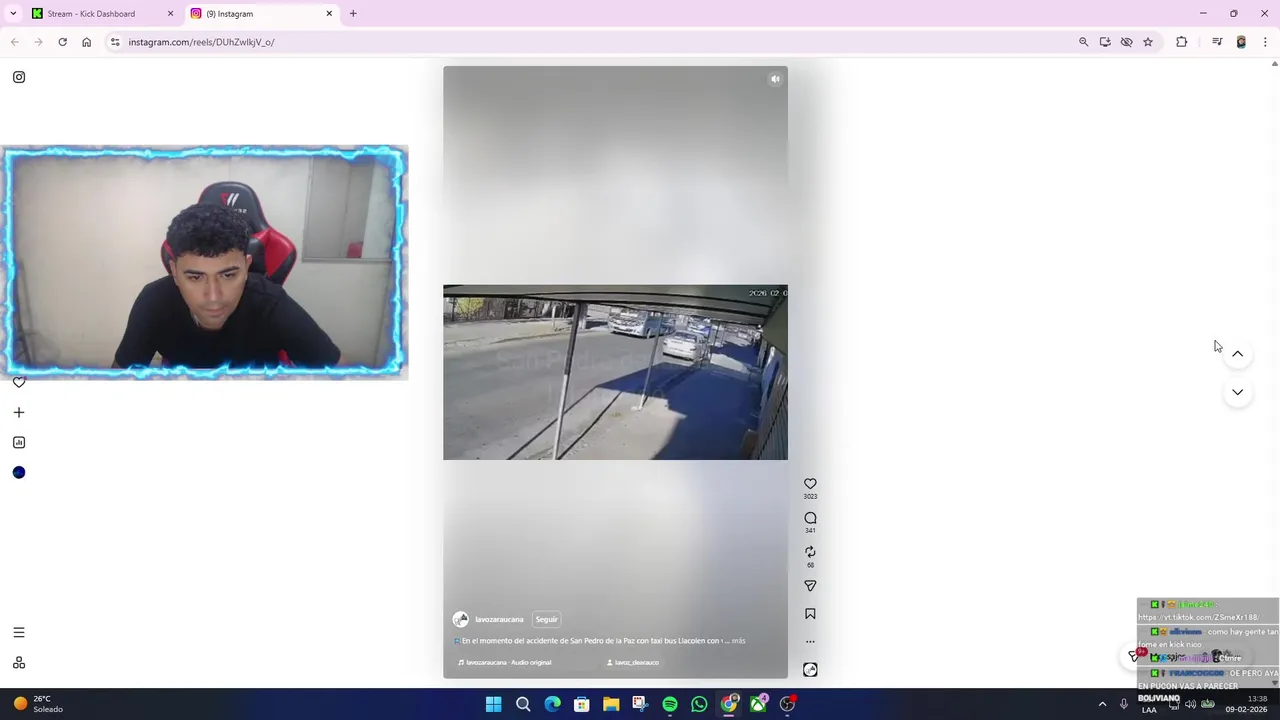The height and width of the screenshot is (720, 1280).
Task: Share the reel using paper plane icon
Action: click(810, 586)
